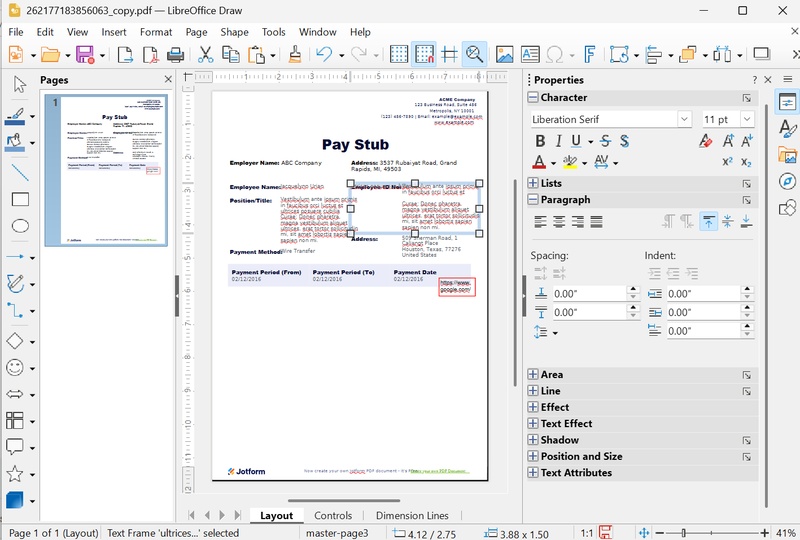Open the File menu
This screenshot has height=540, width=800.
click(16, 32)
